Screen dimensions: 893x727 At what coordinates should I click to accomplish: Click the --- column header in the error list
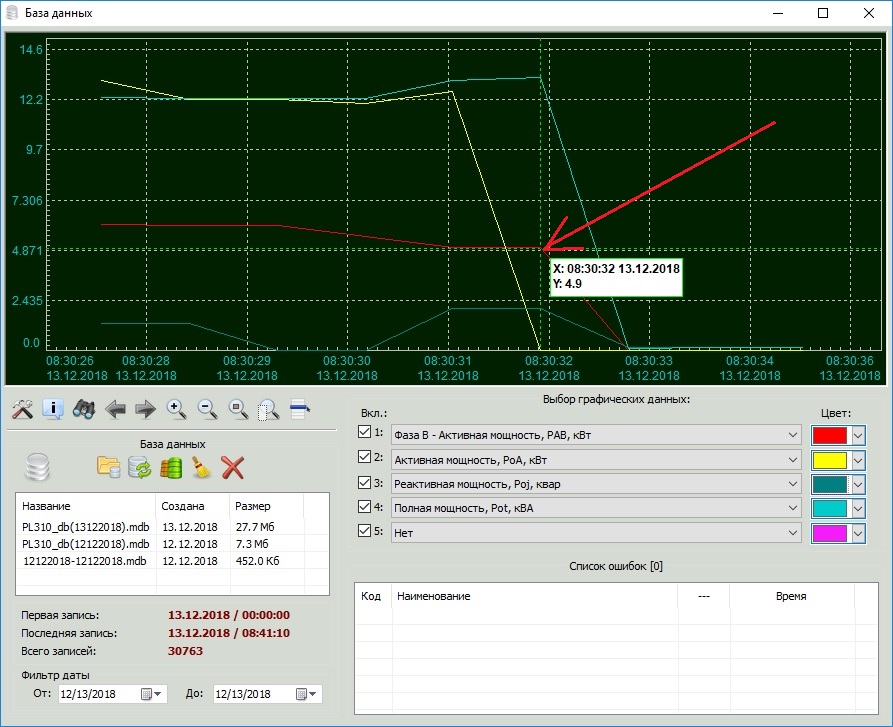(703, 596)
